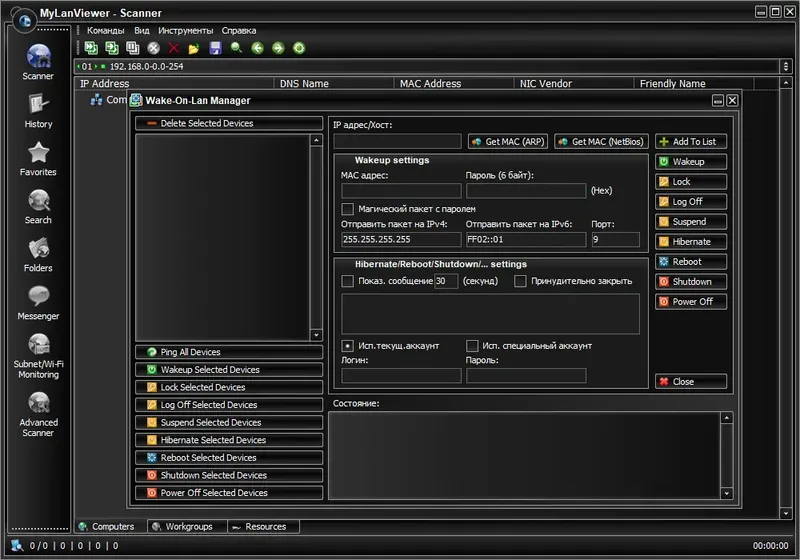
Task: Open Subnet/Wi-Fi Monitoring
Action: coord(38,355)
